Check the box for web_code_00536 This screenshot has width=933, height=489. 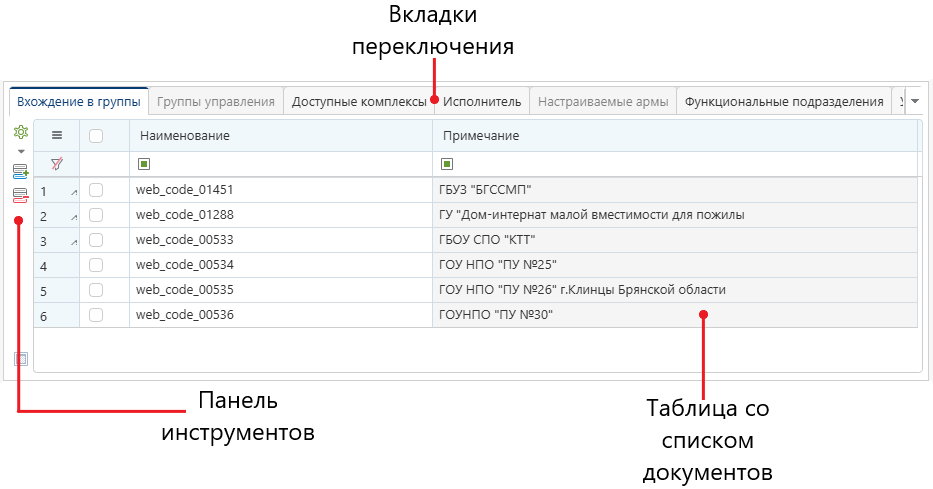tap(96, 315)
